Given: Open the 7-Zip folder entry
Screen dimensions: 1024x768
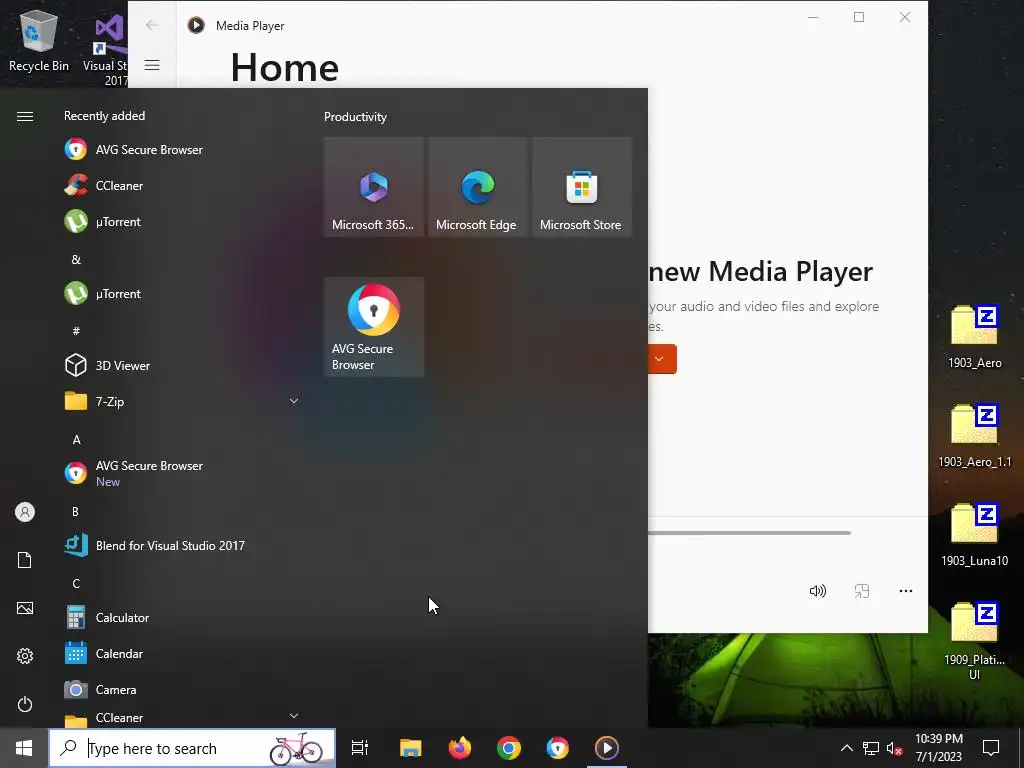Looking at the screenshot, I should (182, 402).
